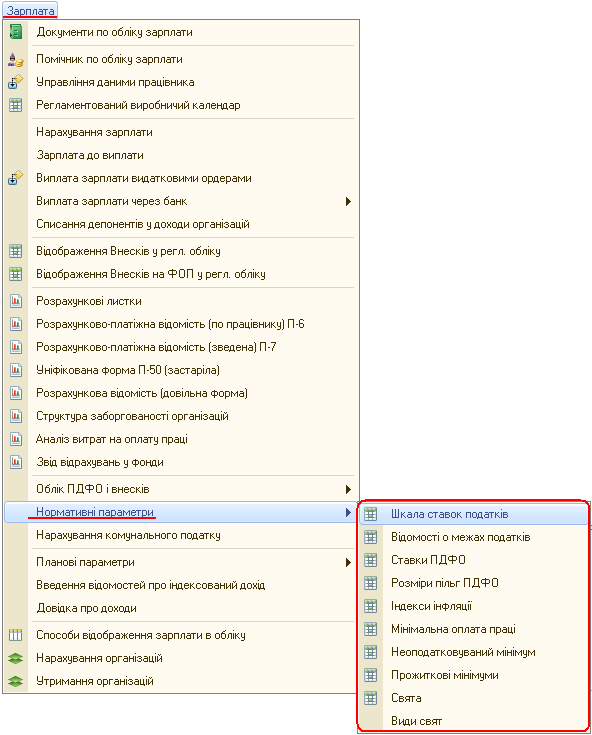
Task: Expand submenu arrow for Нормативні параметри
Action: [348, 512]
